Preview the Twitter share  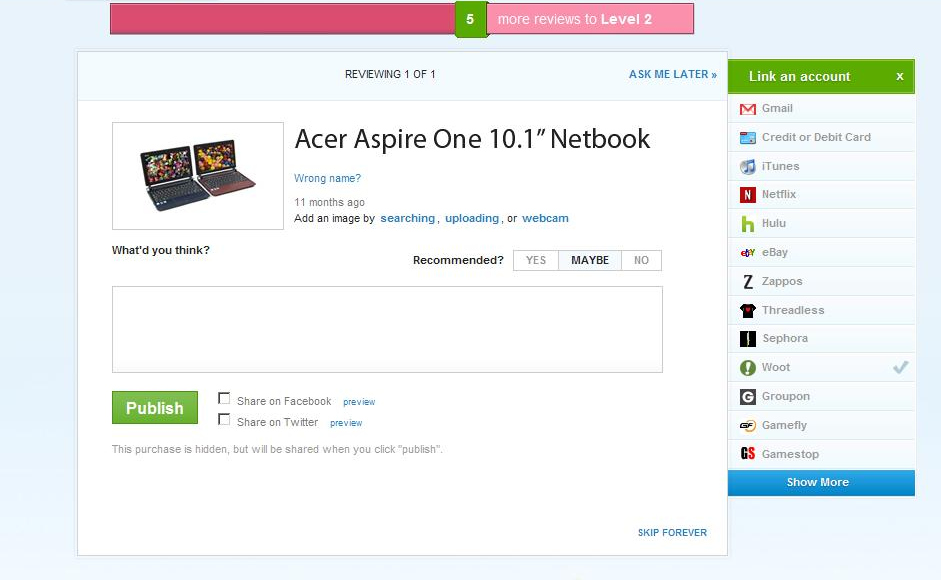[346, 423]
